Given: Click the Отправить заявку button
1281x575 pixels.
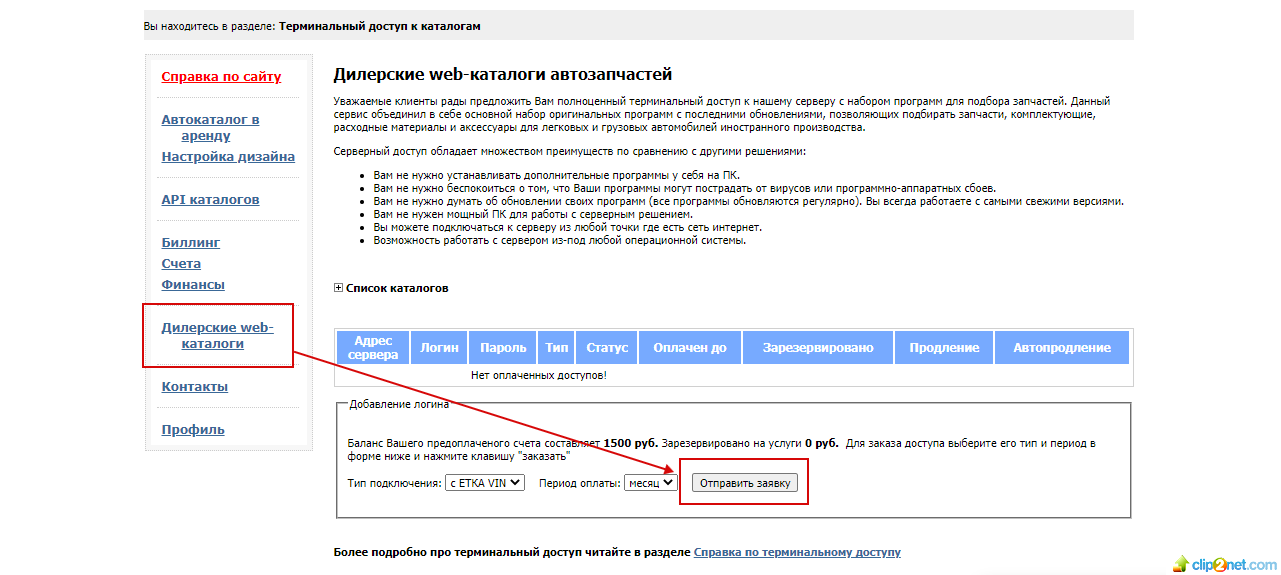Looking at the screenshot, I should tap(745, 483).
